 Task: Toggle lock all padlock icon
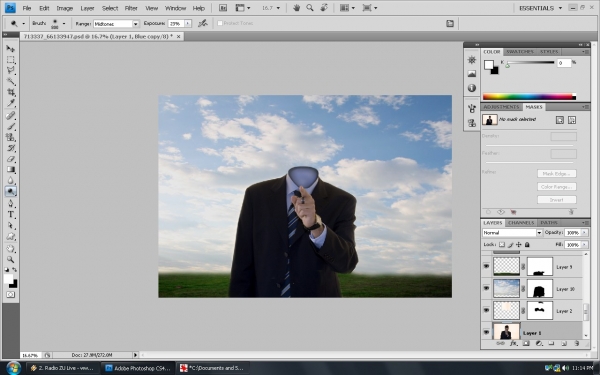[527, 245]
